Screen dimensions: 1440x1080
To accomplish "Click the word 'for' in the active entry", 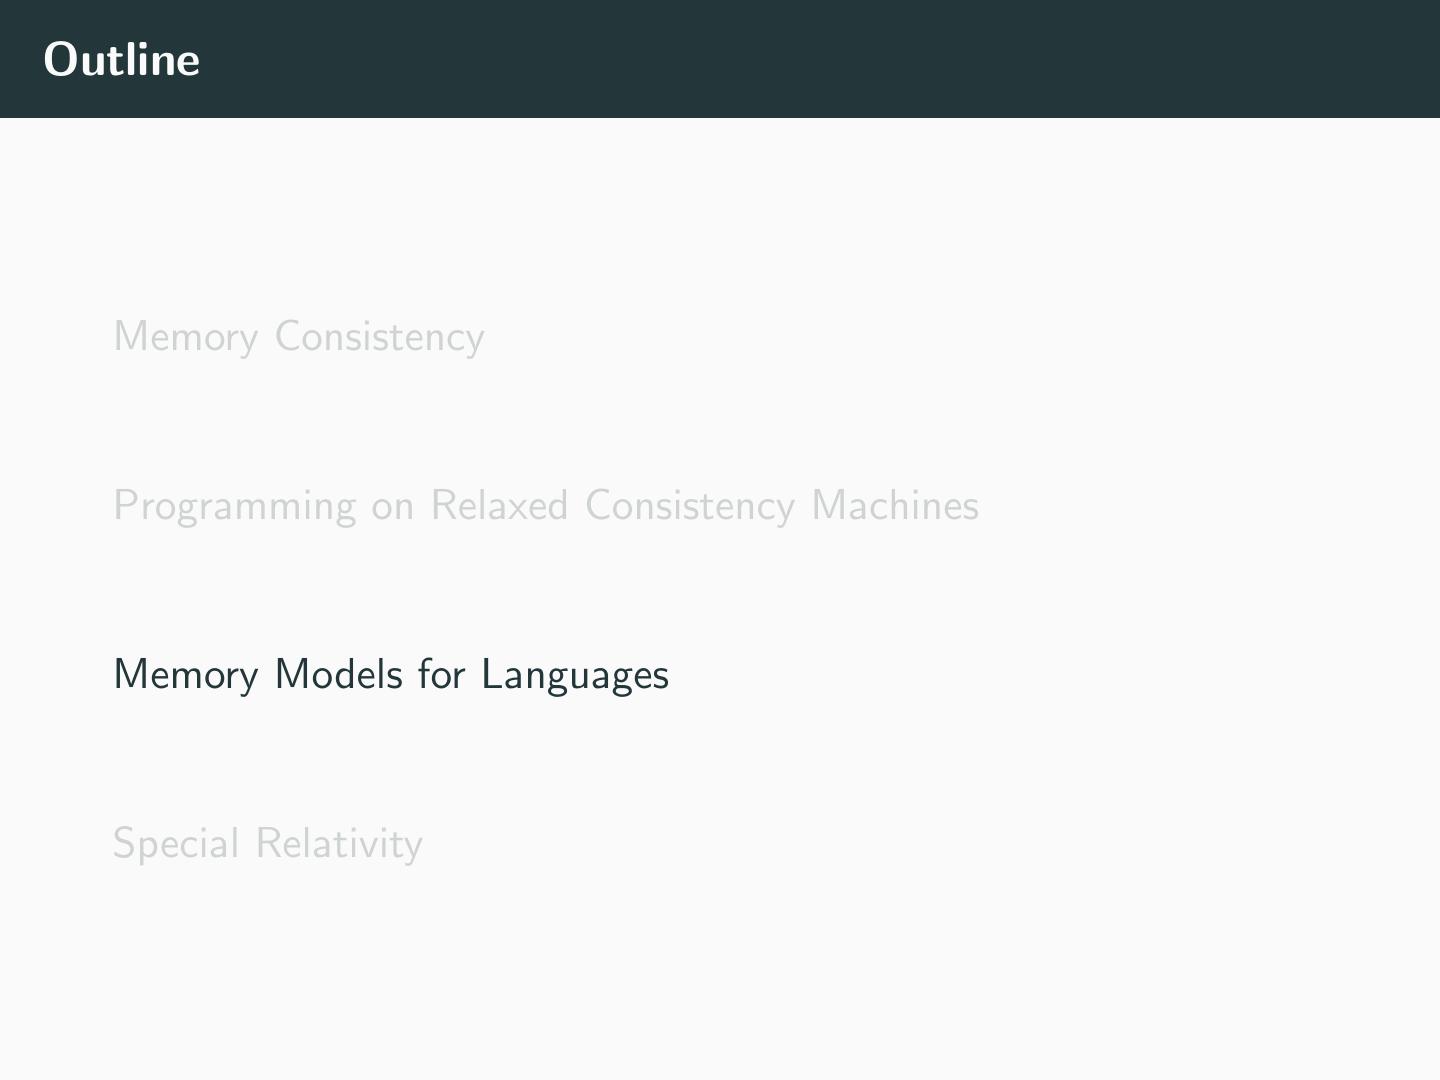I will point(441,675).
